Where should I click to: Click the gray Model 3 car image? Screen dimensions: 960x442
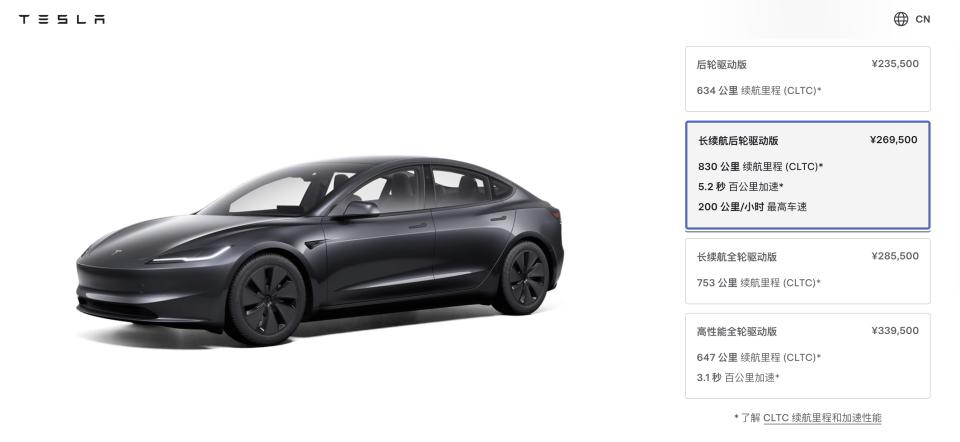[320, 251]
